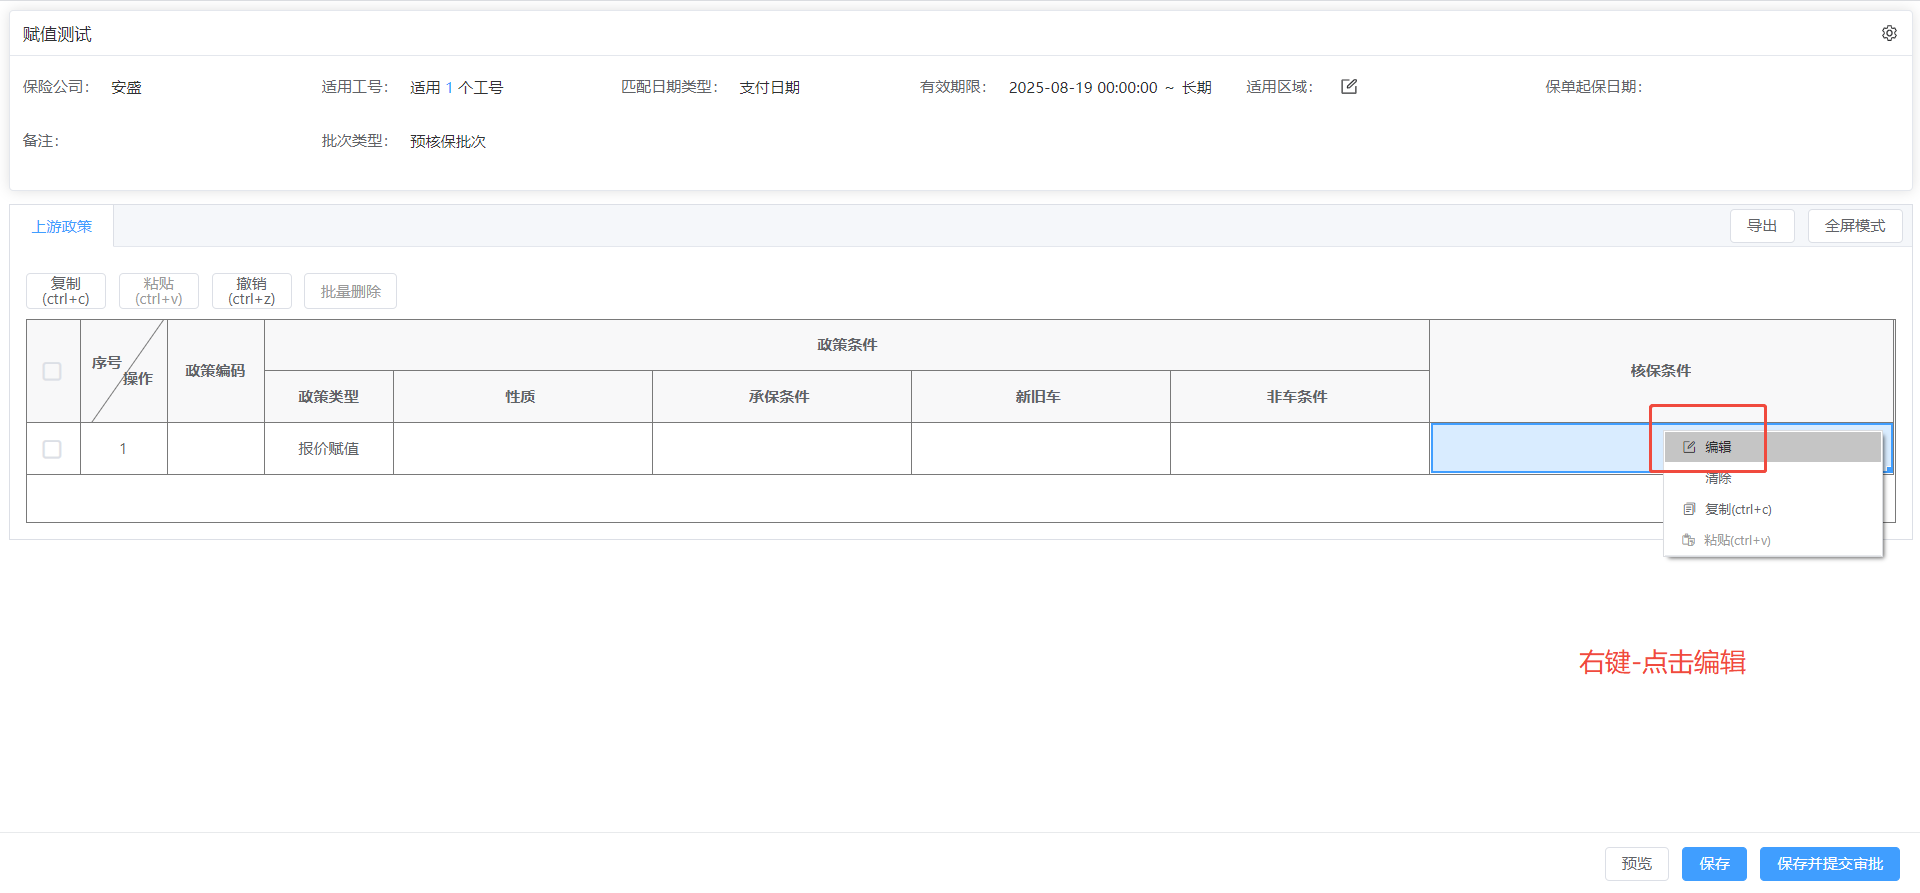Screen dimensions: 1920x893
Task: Enter 全屏模式 fullscreen mode
Action: coord(1855,226)
